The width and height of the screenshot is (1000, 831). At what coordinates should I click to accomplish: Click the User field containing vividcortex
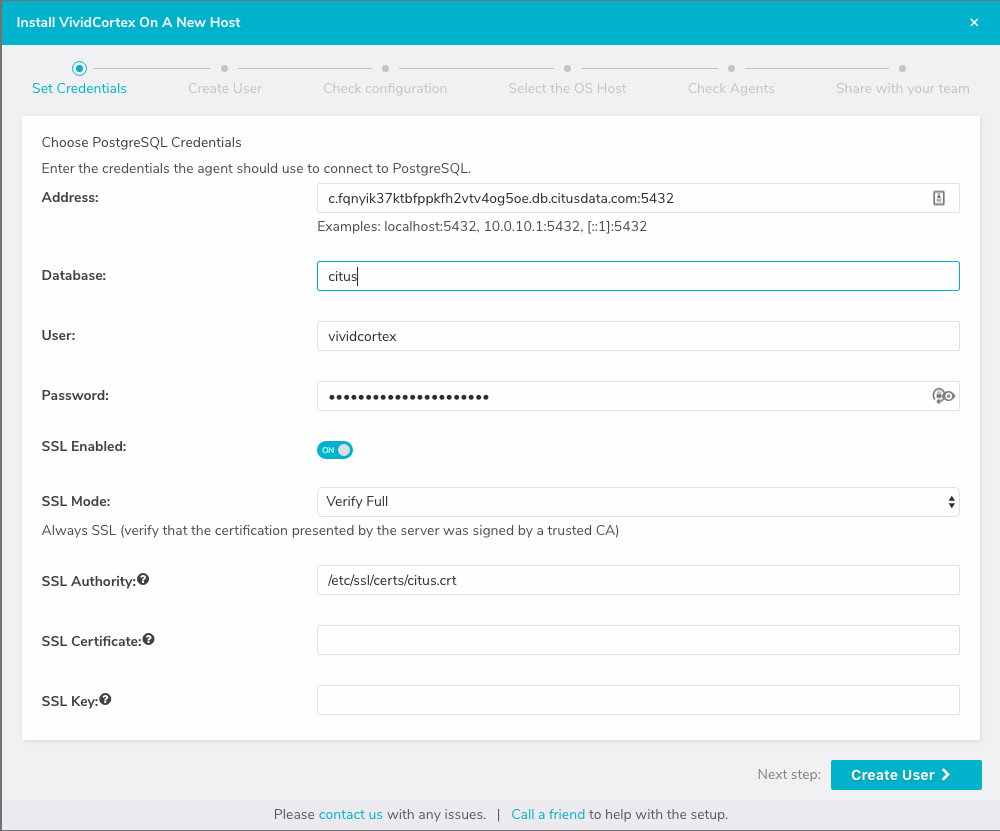pyautogui.click(x=638, y=336)
